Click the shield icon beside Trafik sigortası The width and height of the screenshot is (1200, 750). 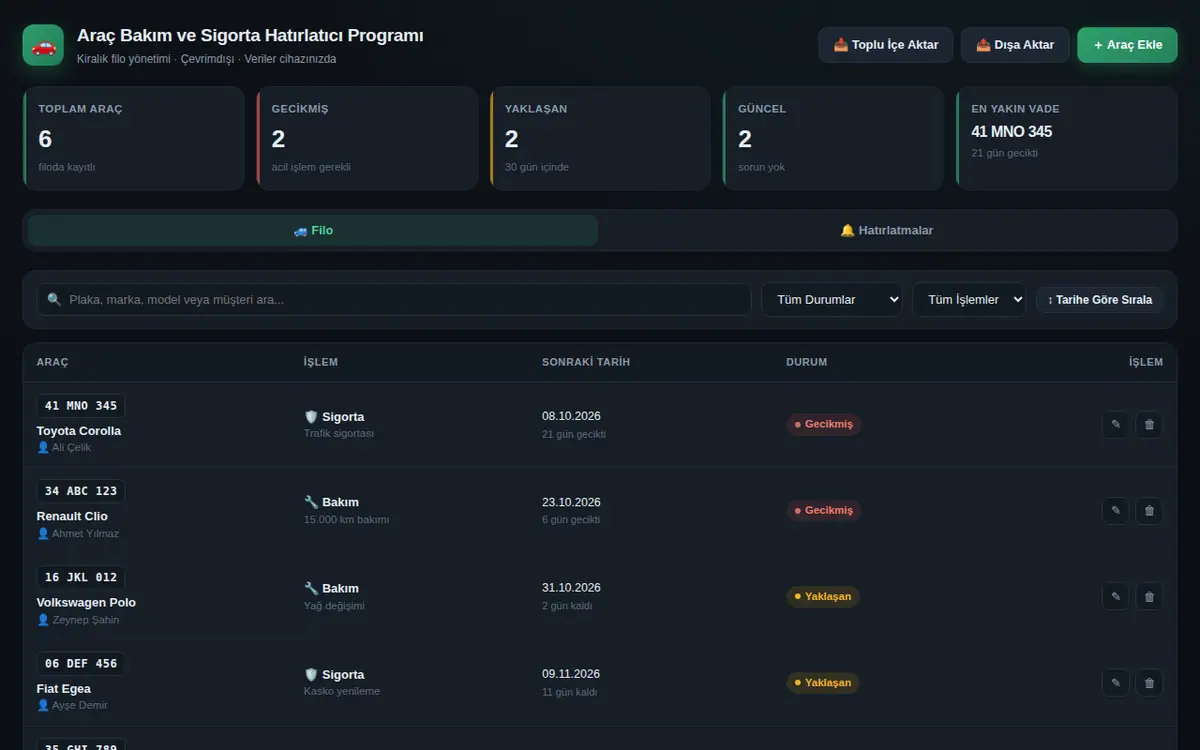point(311,416)
